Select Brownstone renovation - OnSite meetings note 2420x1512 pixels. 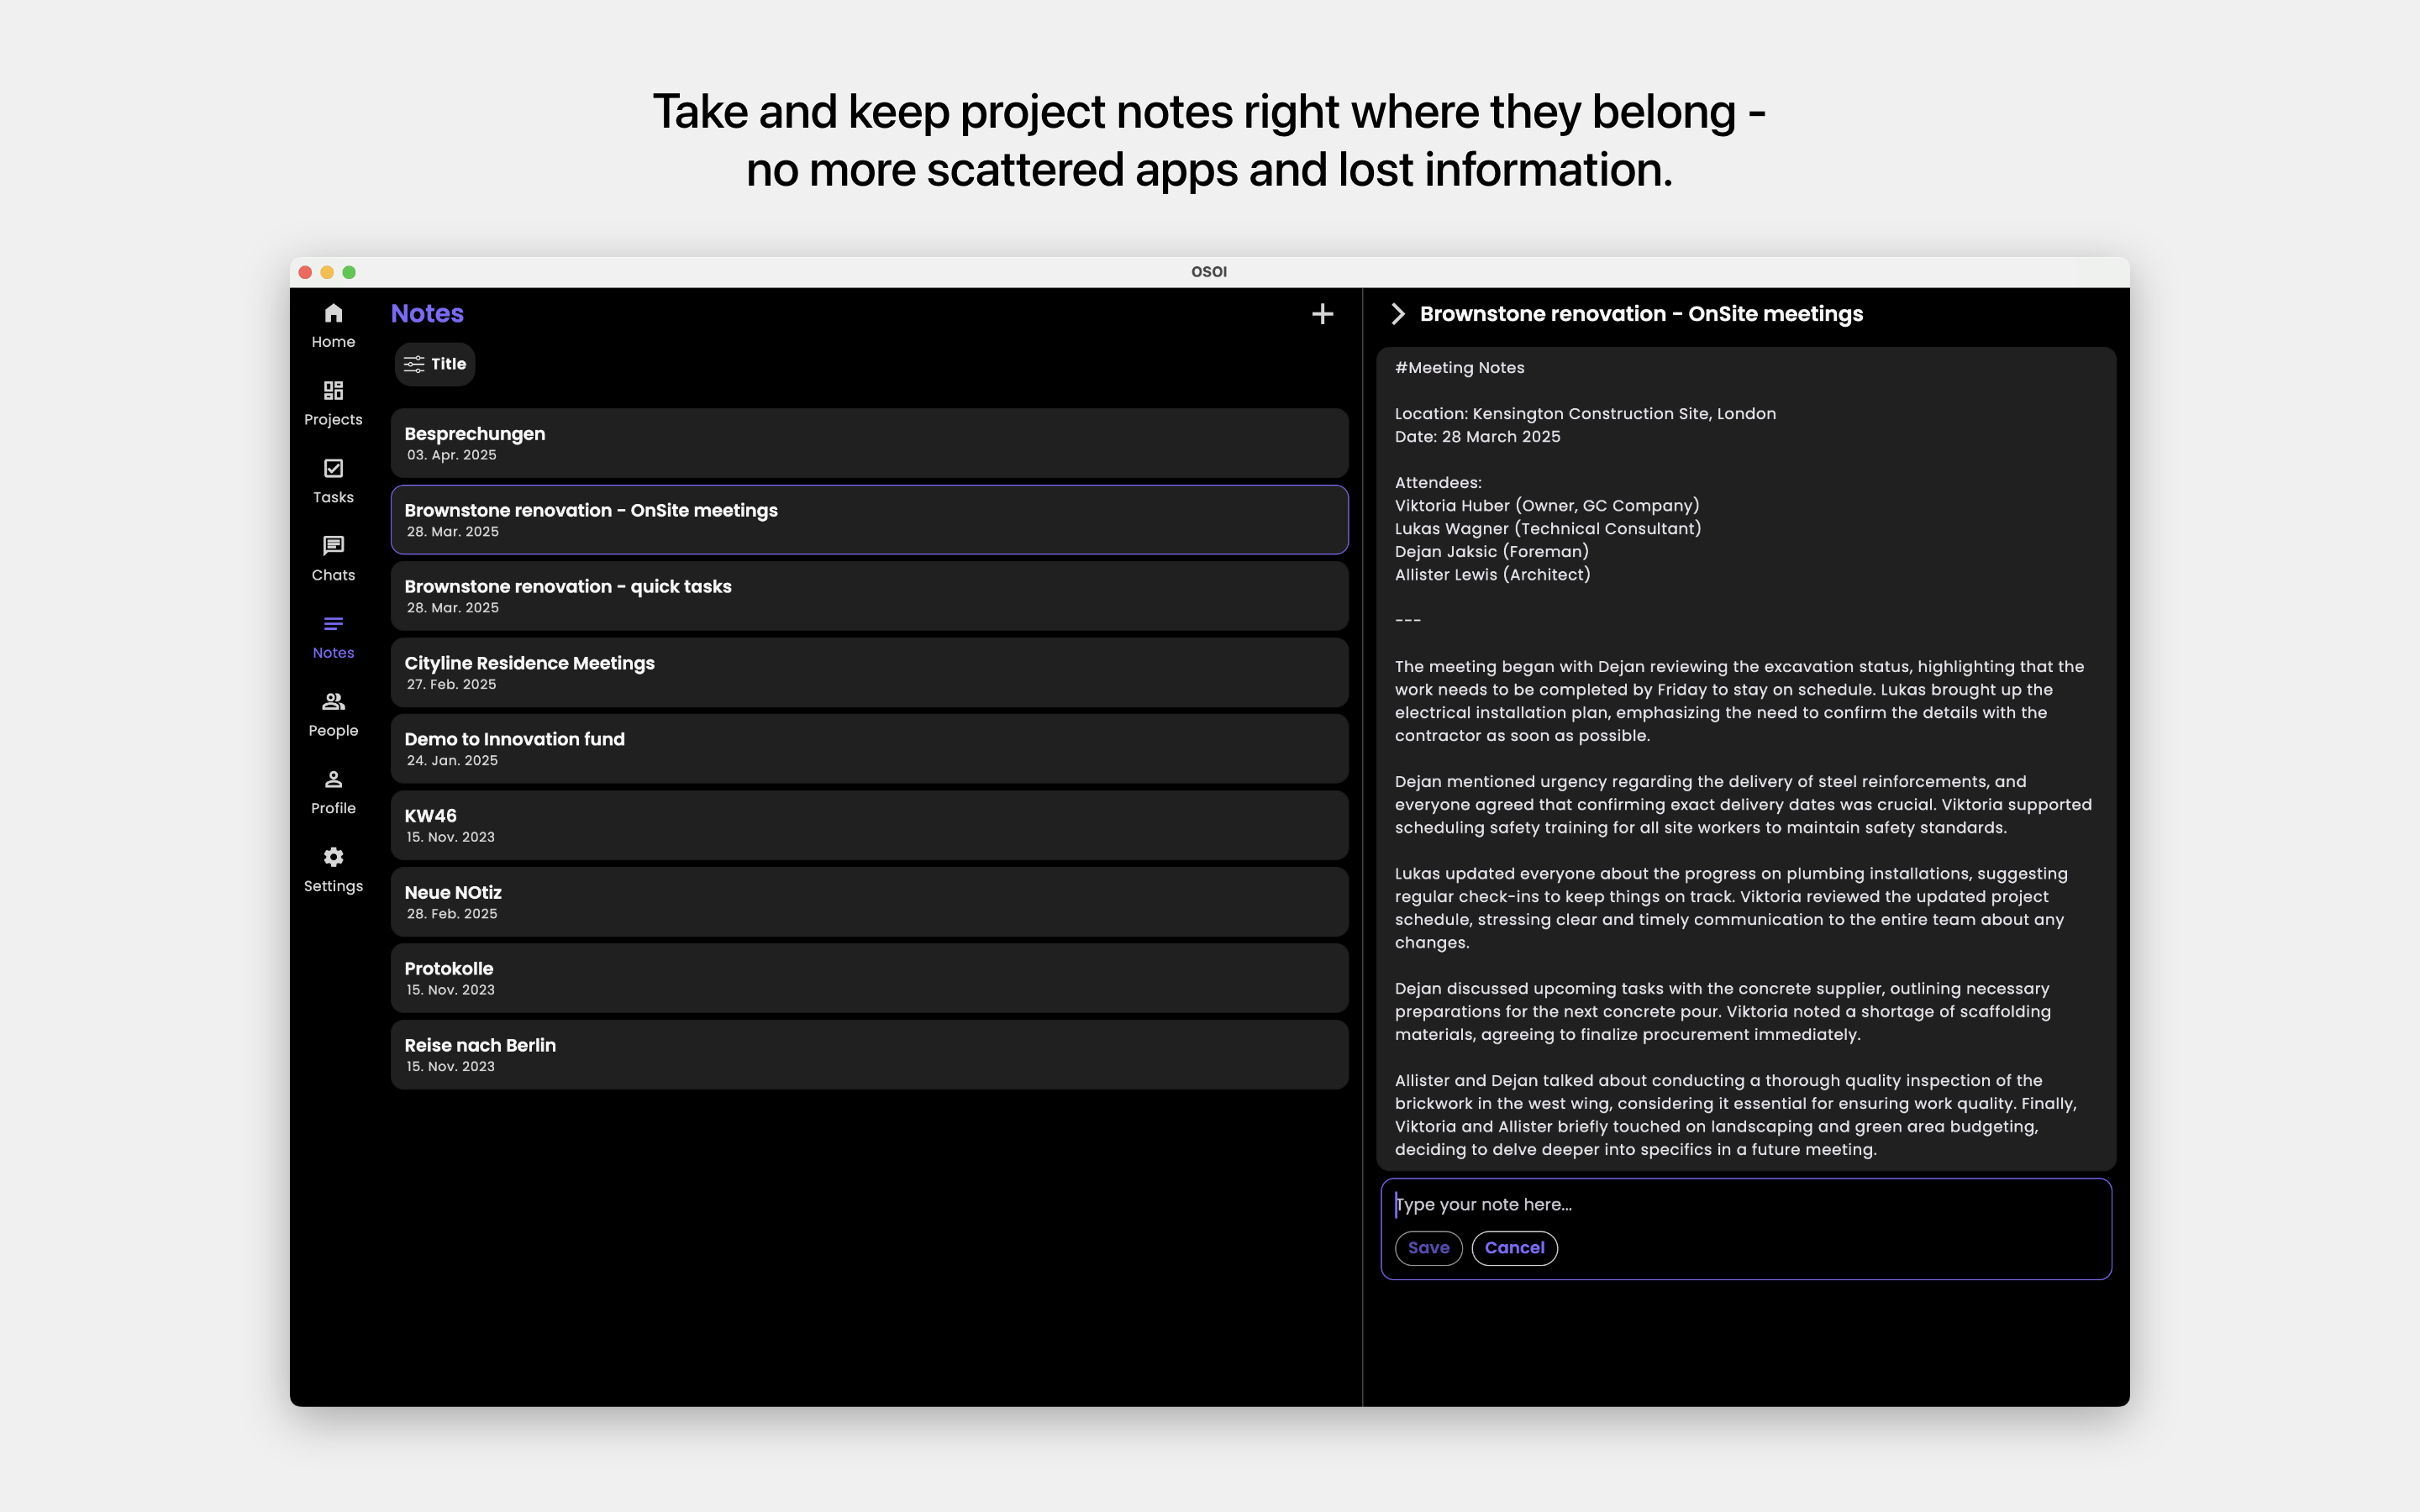(869, 519)
